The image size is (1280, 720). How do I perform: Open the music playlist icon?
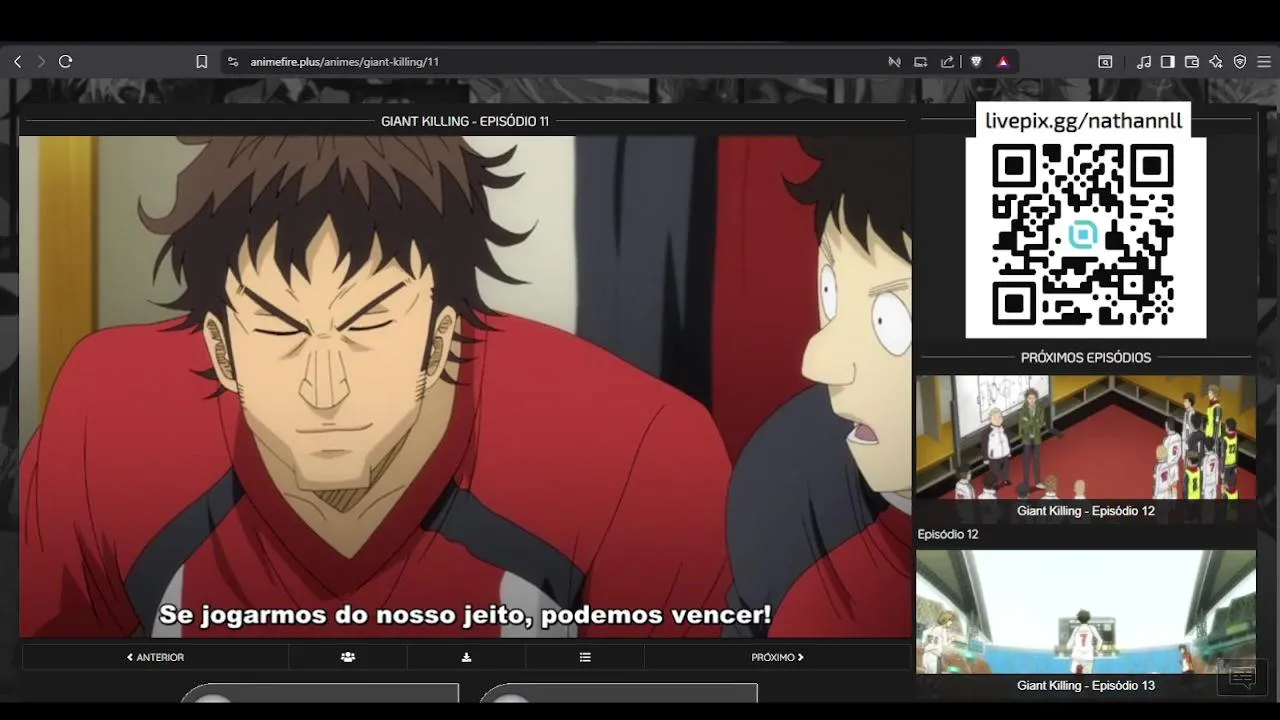(x=1144, y=62)
